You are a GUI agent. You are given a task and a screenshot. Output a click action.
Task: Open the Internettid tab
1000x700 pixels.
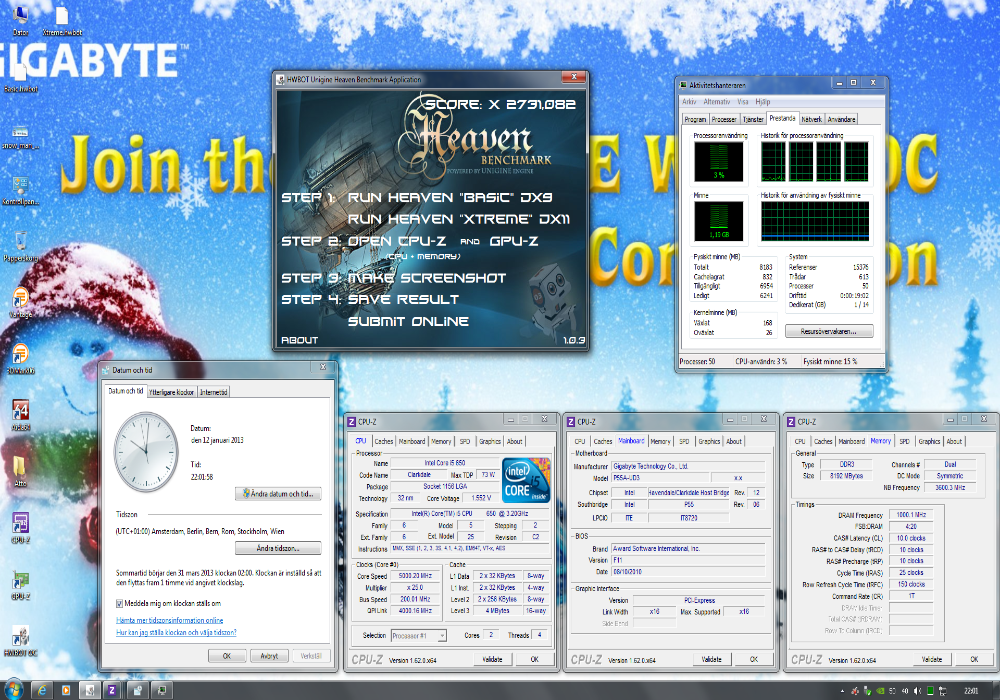[214, 392]
